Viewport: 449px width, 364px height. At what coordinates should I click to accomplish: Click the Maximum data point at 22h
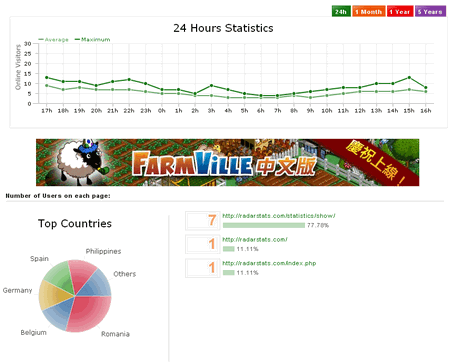[x=129, y=80]
